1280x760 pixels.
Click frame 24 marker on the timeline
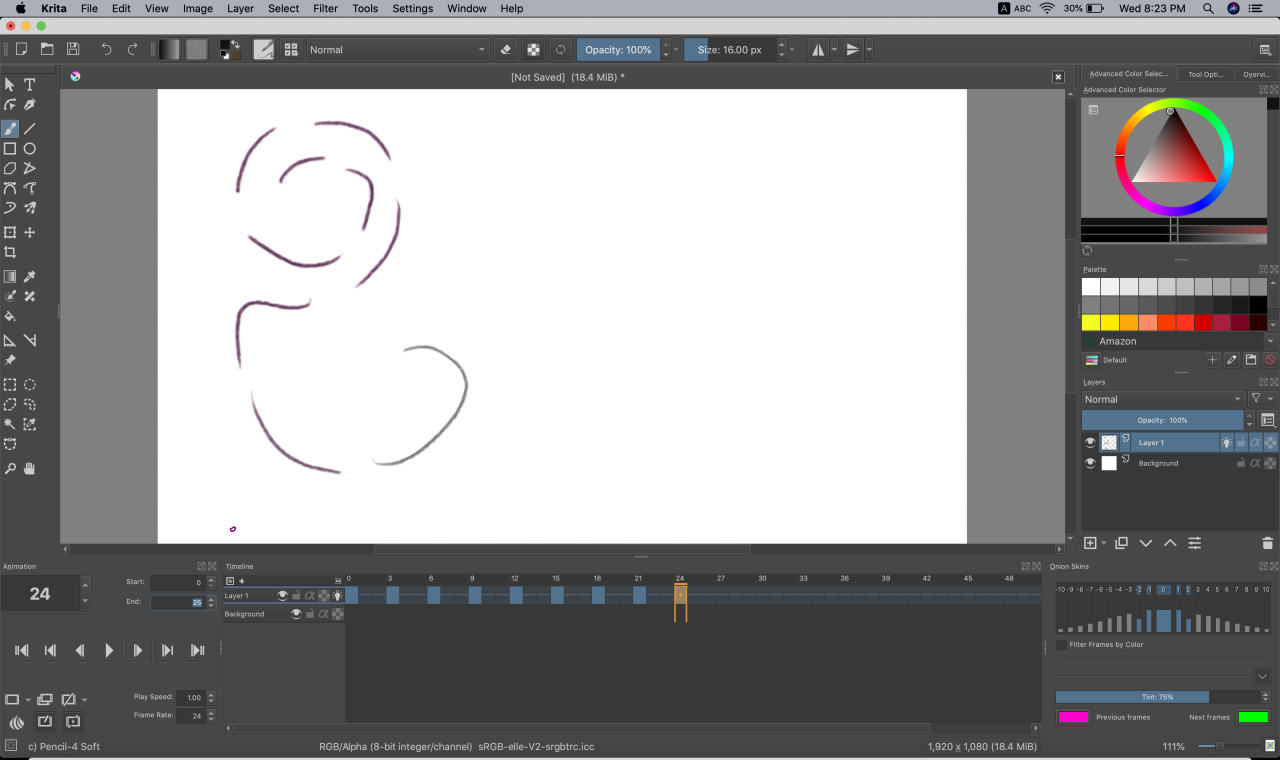(680, 595)
